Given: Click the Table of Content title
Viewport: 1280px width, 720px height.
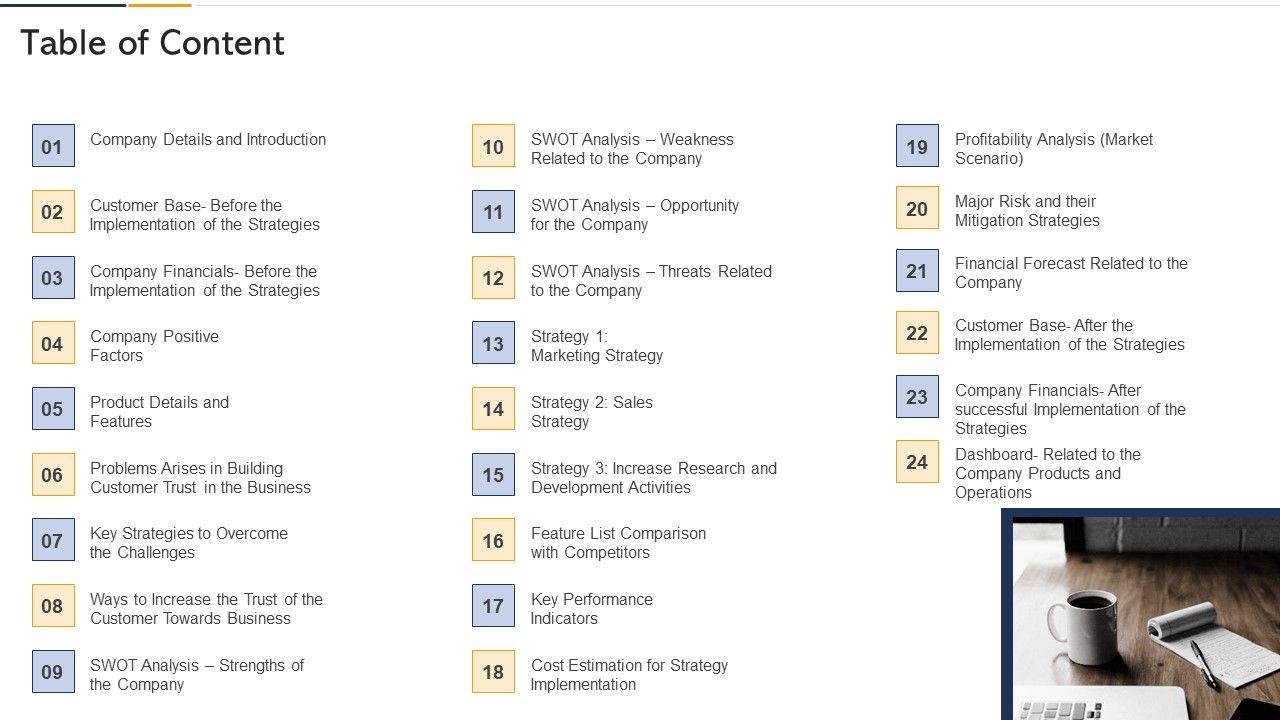Looking at the screenshot, I should [152, 43].
